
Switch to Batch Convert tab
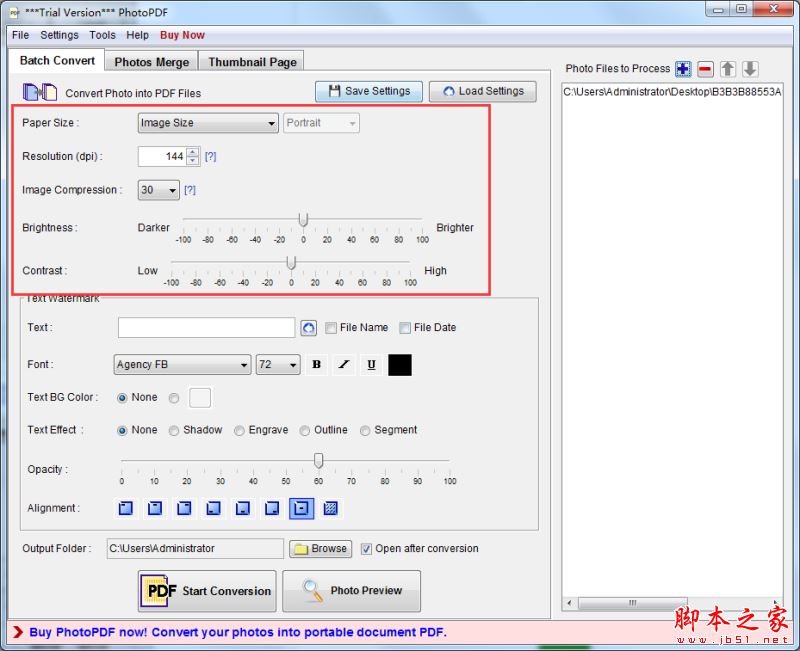[x=57, y=61]
